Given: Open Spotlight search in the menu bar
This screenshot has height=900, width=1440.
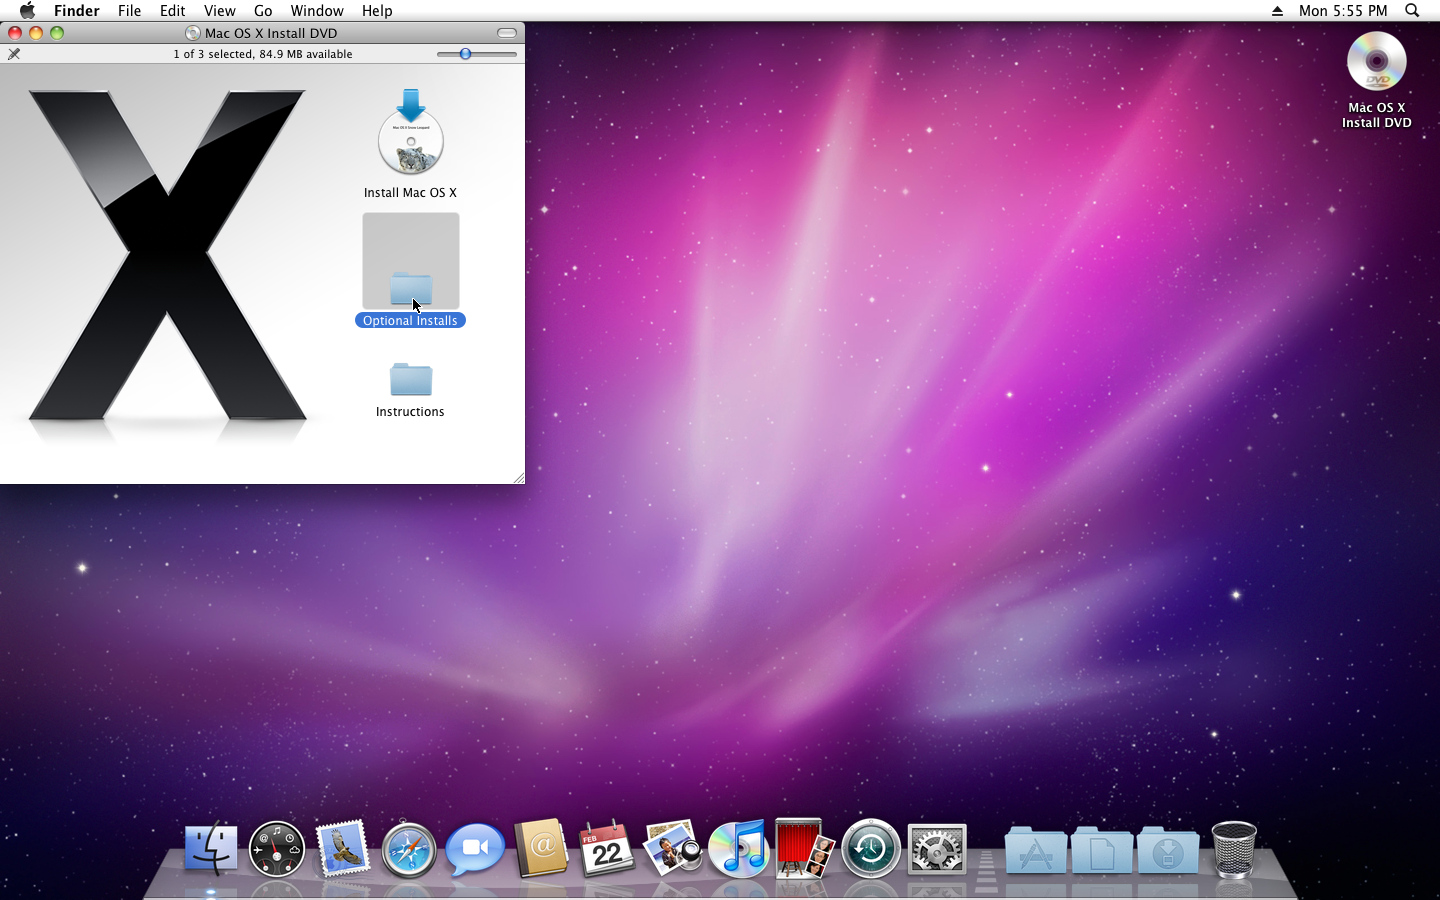Looking at the screenshot, I should tap(1412, 11).
